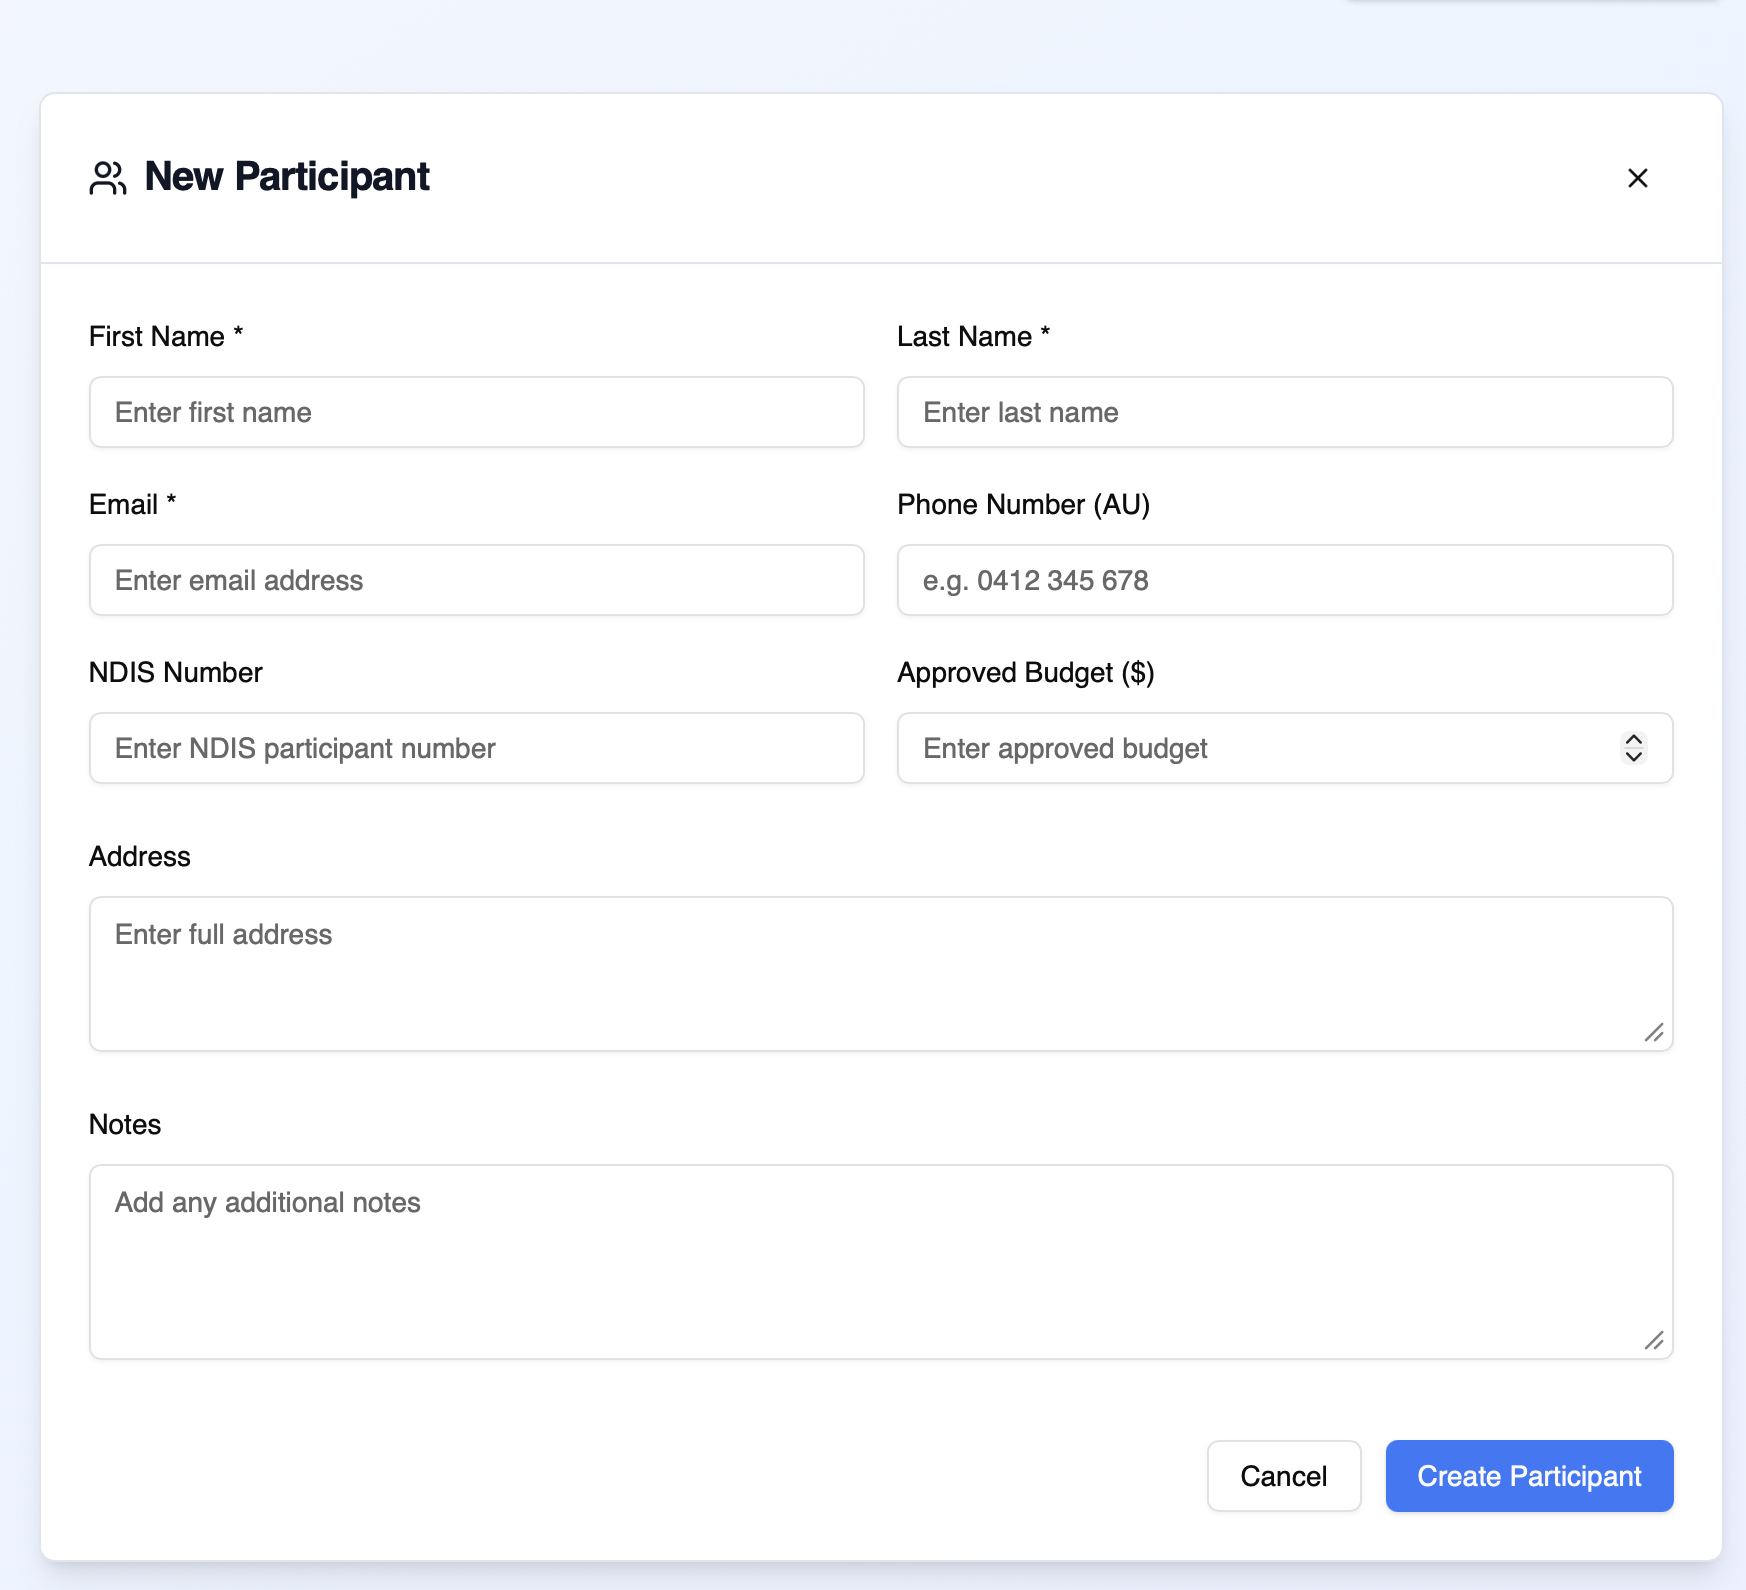Viewport: 1746px width, 1590px height.
Task: Click the Address label
Action: pos(140,856)
